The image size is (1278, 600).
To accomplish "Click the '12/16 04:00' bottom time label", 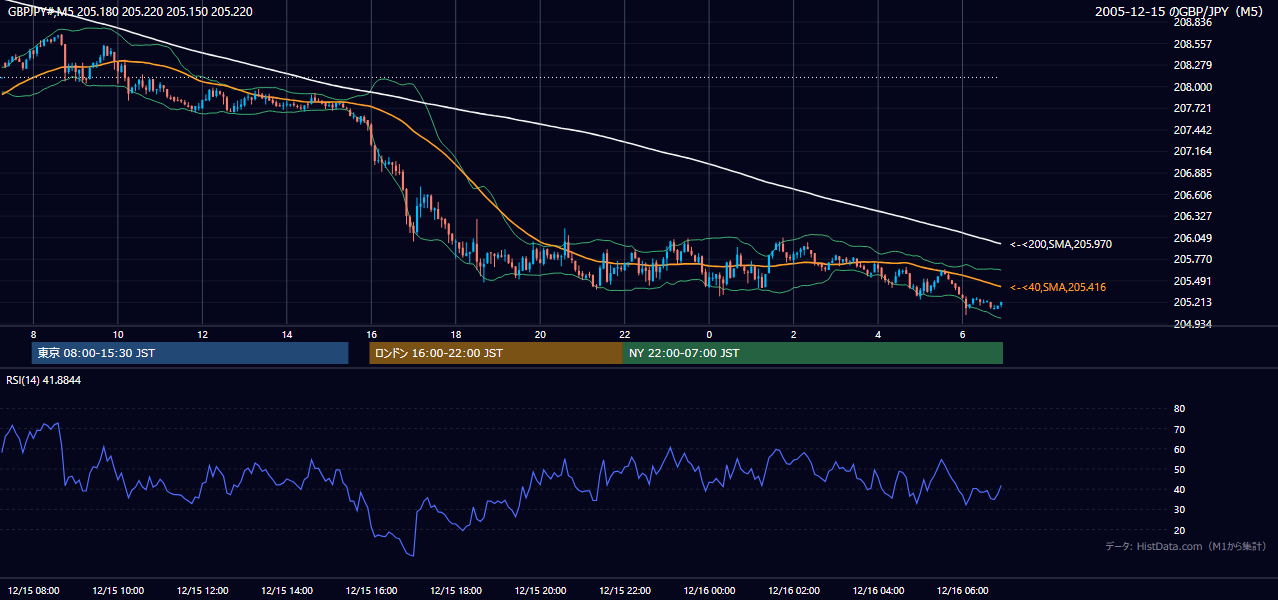I will (878, 590).
